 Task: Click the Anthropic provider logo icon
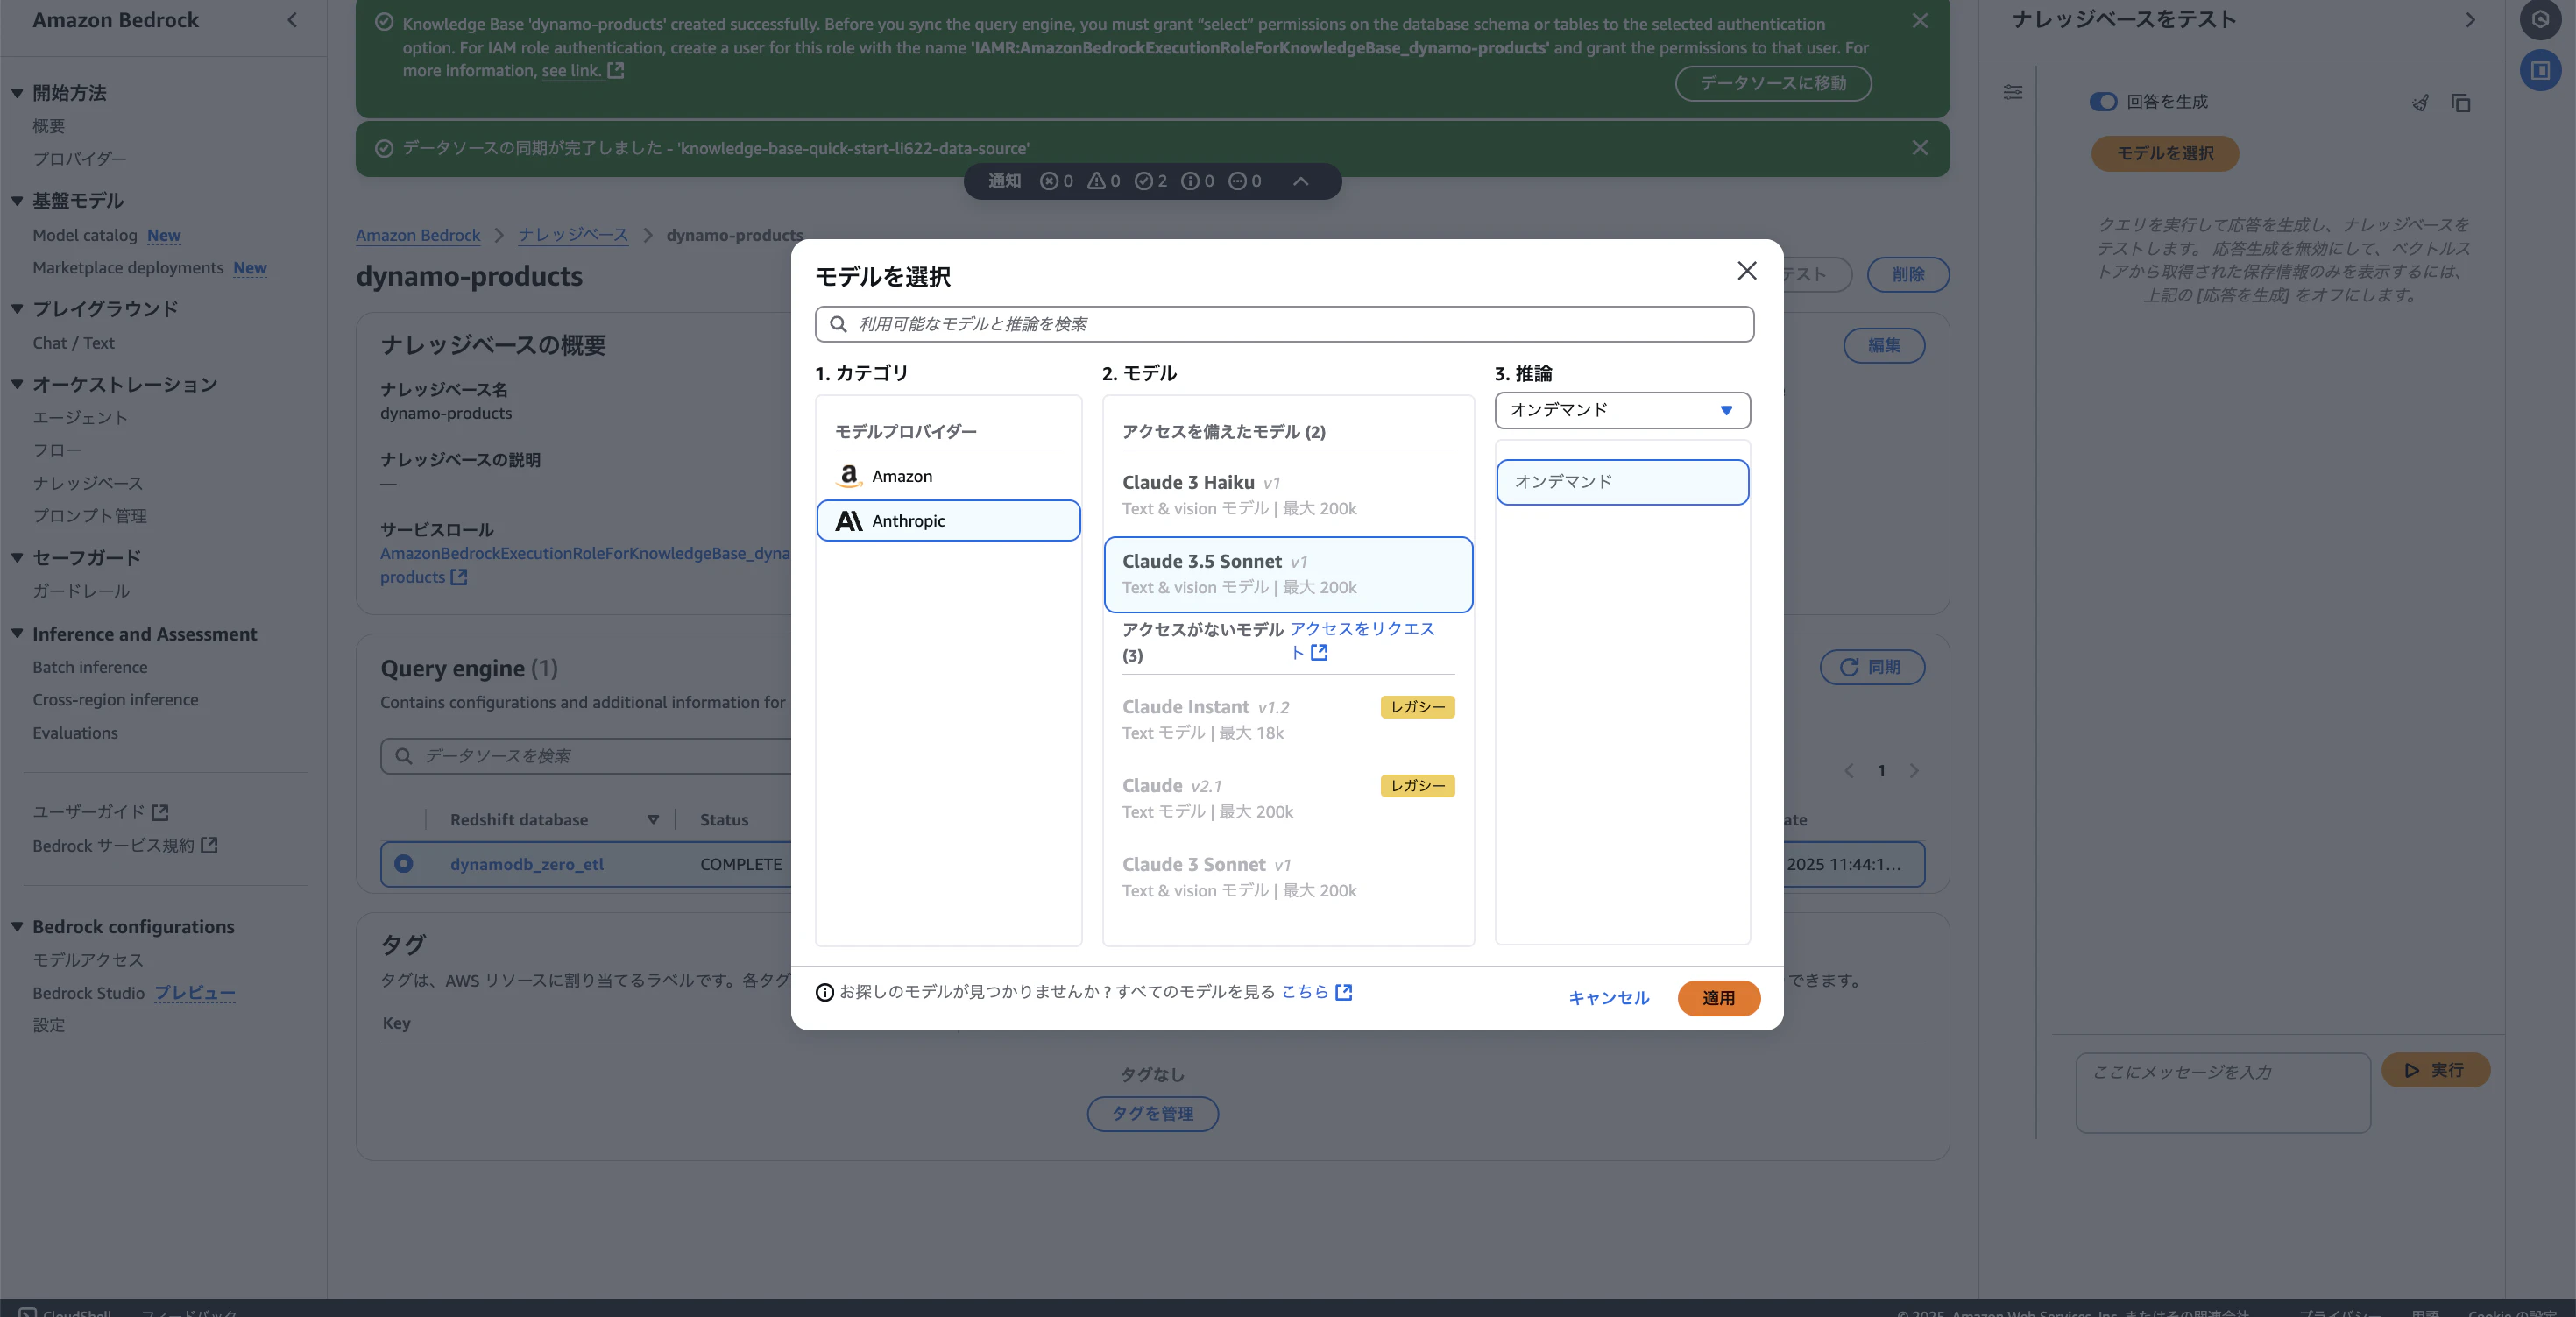click(x=849, y=521)
